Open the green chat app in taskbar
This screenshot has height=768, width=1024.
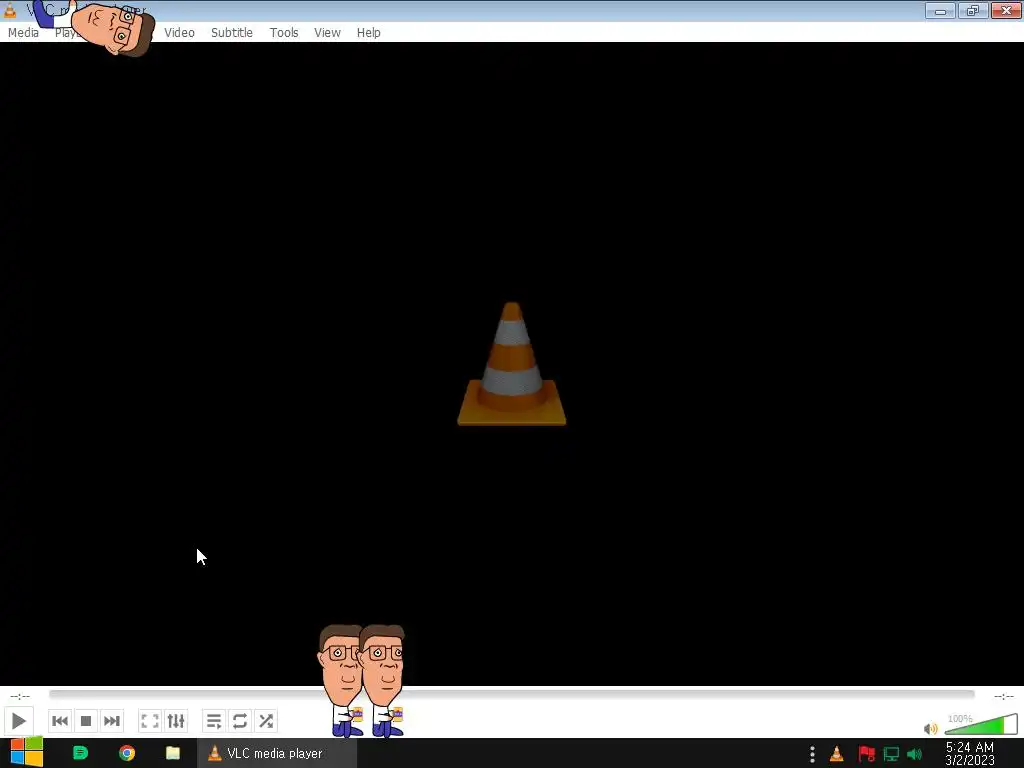click(x=80, y=753)
